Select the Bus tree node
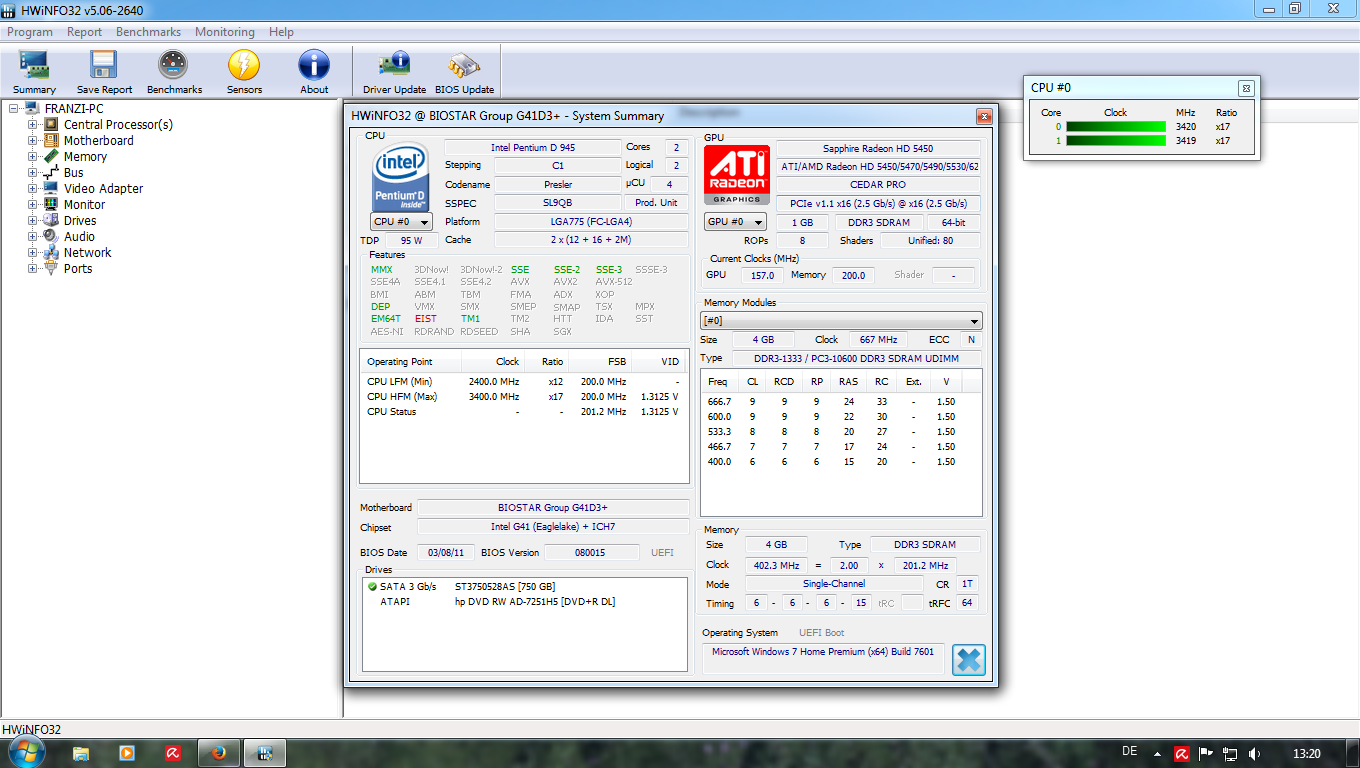 tap(73, 173)
